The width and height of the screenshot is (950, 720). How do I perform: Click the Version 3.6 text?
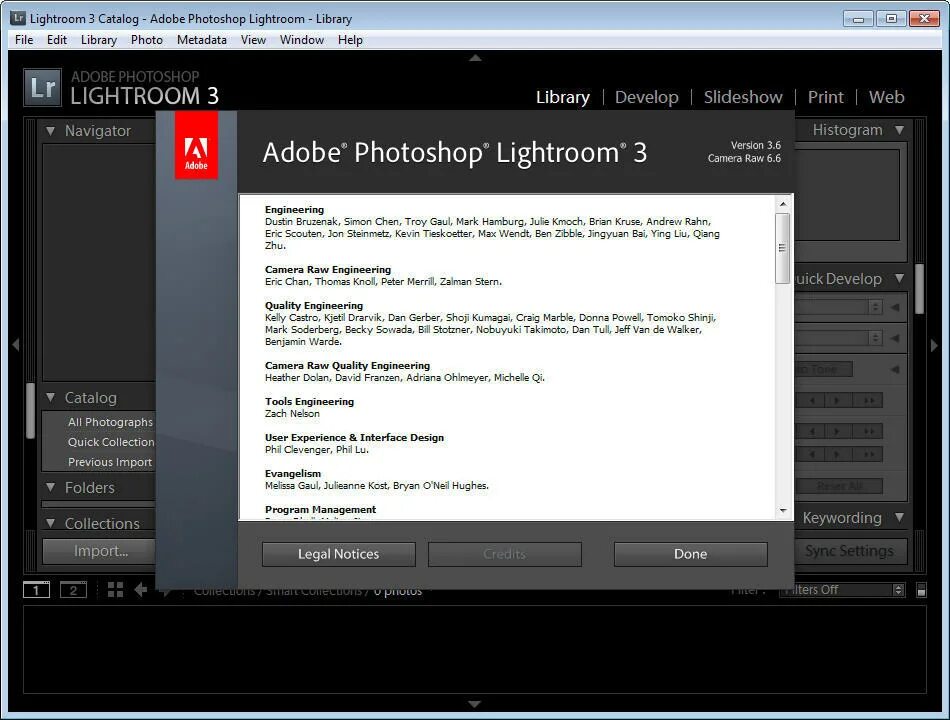point(756,145)
